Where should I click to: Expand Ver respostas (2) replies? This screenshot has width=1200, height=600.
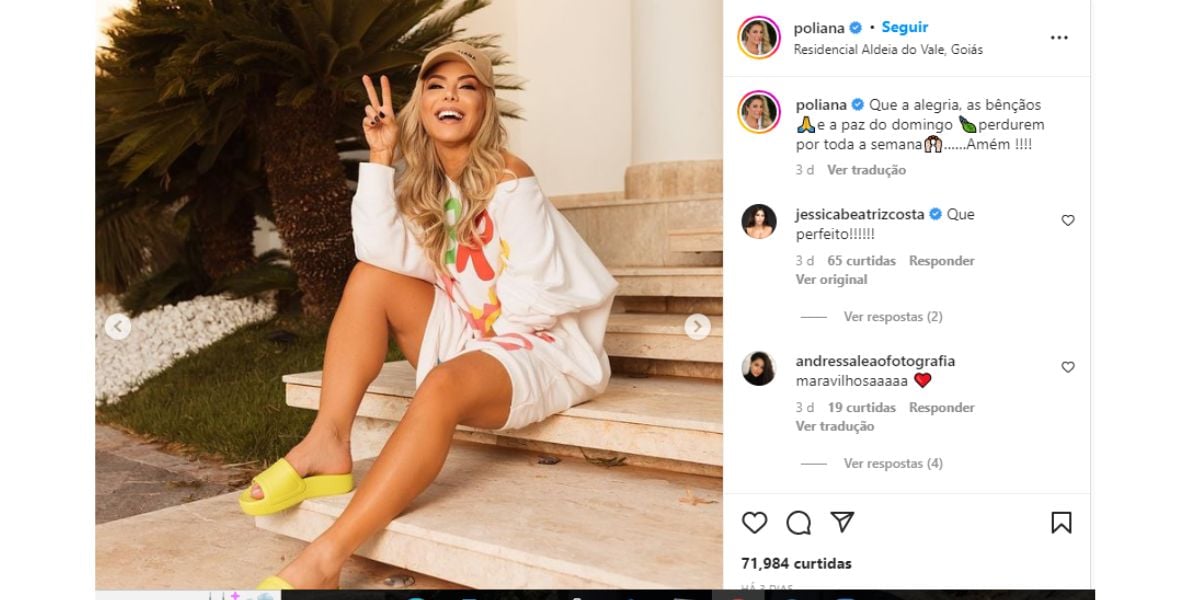click(893, 317)
